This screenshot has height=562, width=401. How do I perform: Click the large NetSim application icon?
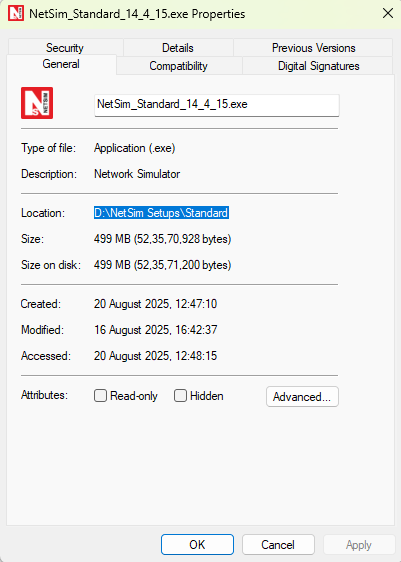pos(37,103)
